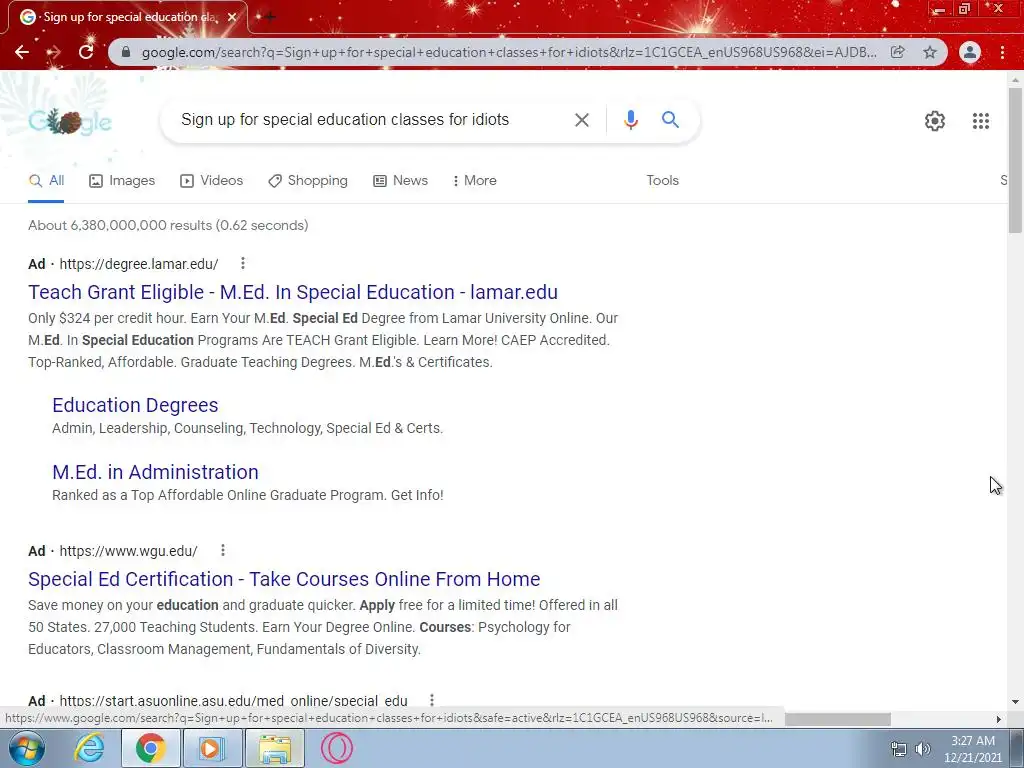Open Windows Media Player from taskbar
The image size is (1024, 768).
[212, 748]
